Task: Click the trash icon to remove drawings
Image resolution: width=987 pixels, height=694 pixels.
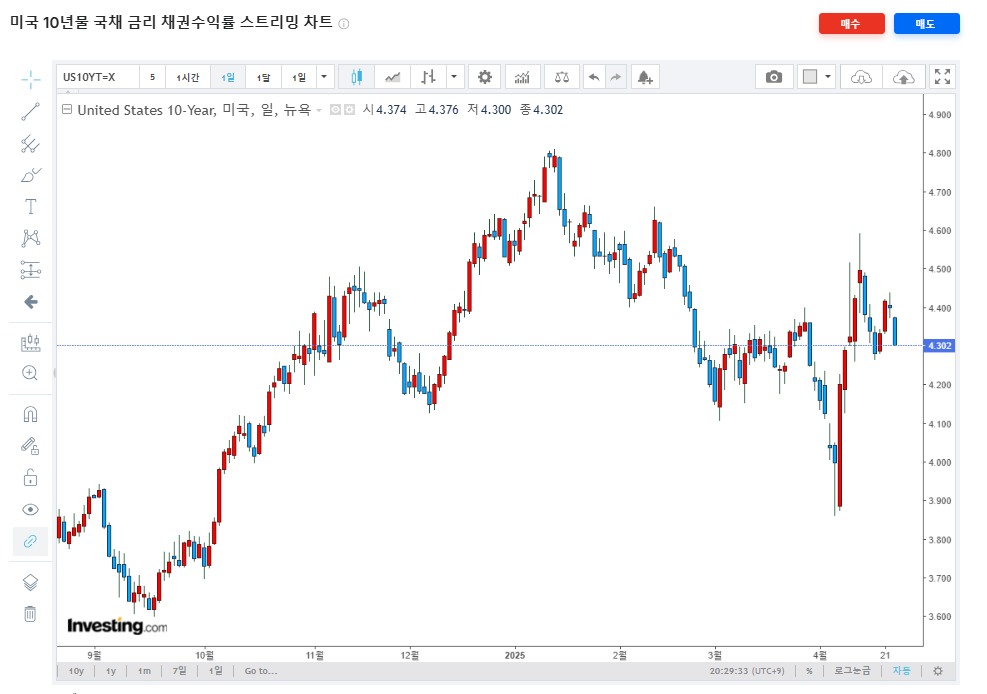Action: point(30,613)
